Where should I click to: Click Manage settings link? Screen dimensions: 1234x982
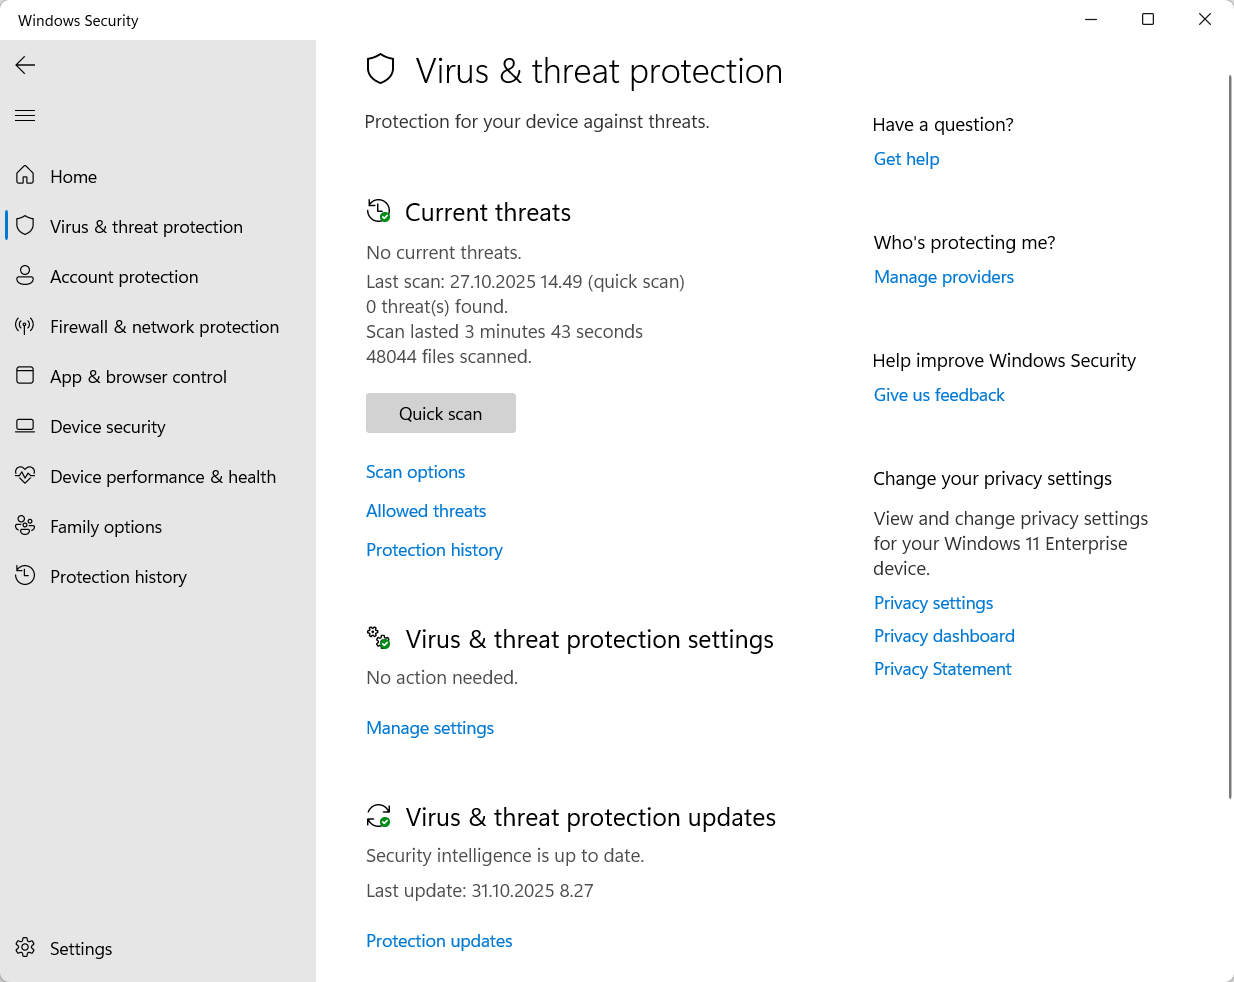click(x=430, y=728)
